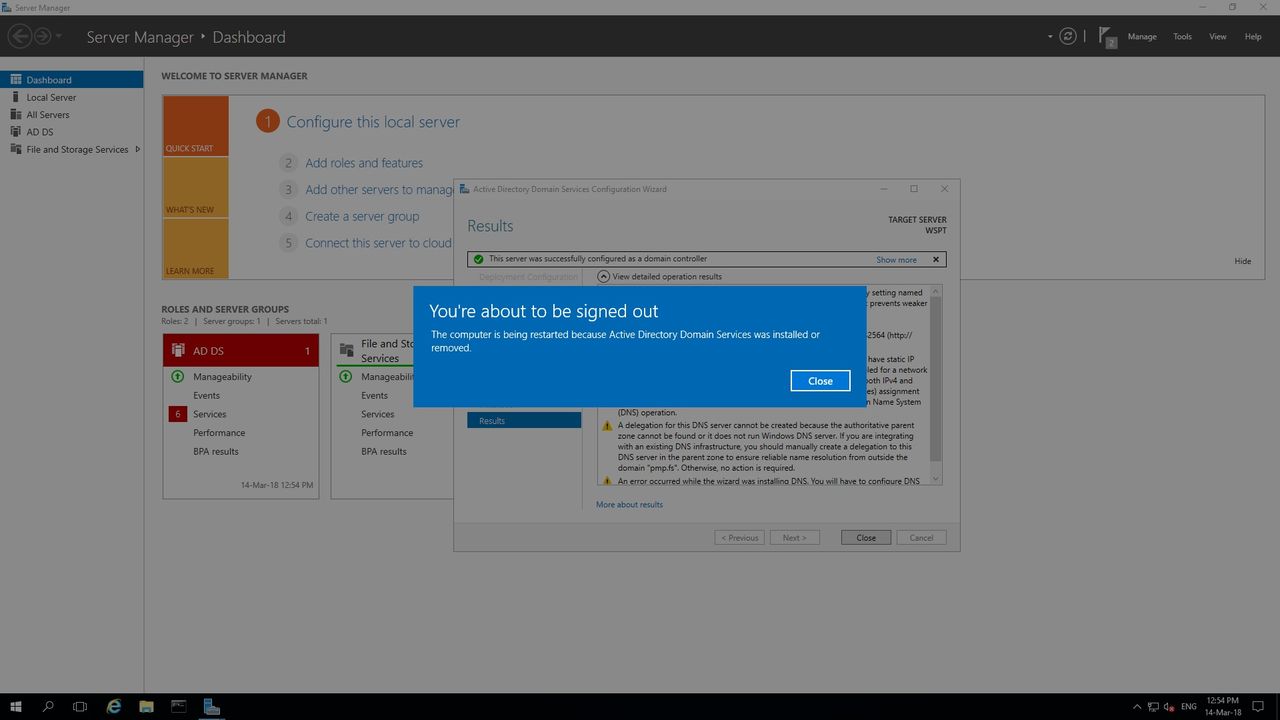Click the WHAT'S NEW tile
Screen dimensions: 1280x720
pyautogui.click(x=196, y=187)
